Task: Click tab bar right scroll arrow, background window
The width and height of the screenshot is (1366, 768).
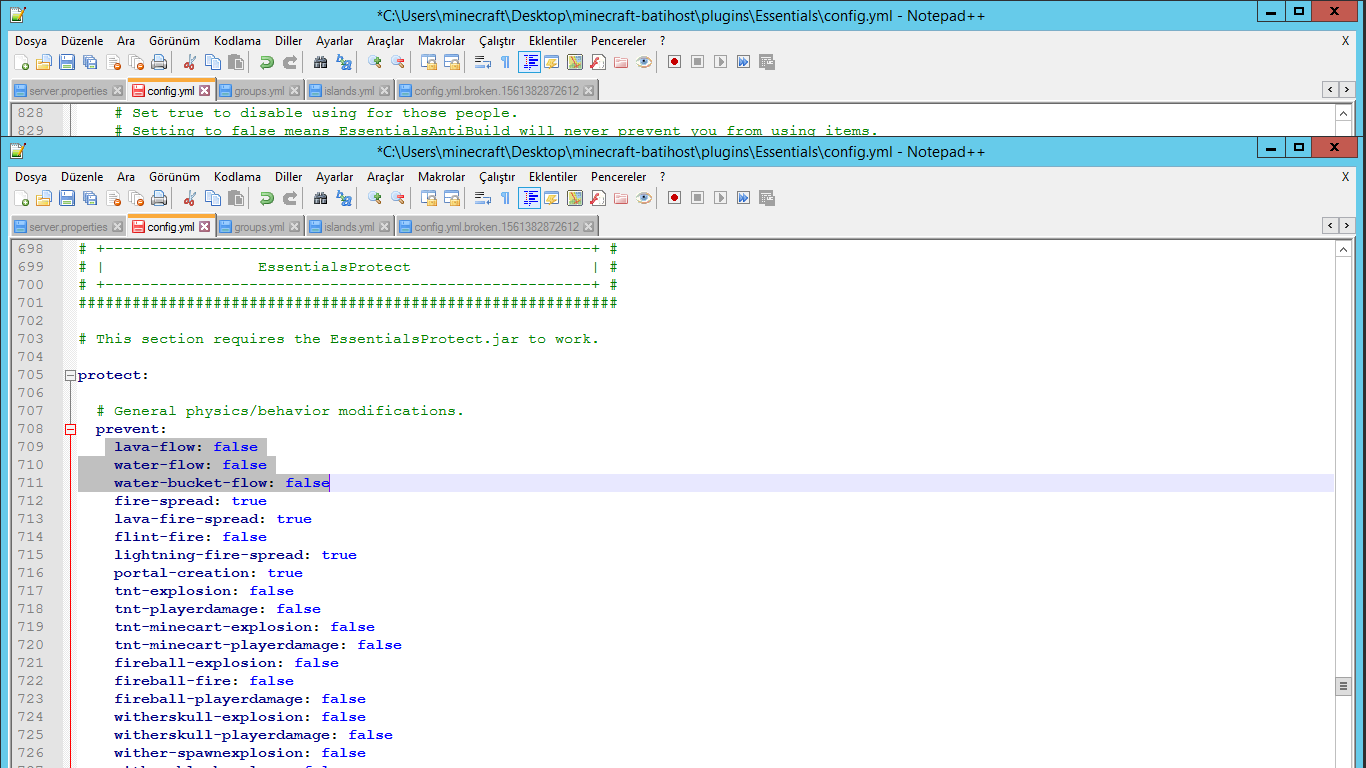Action: 1346,89
